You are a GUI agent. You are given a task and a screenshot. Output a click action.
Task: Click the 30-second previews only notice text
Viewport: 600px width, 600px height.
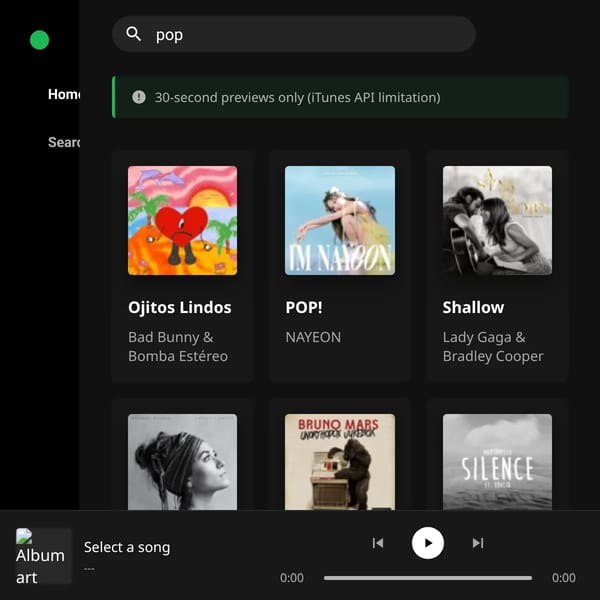coord(297,97)
